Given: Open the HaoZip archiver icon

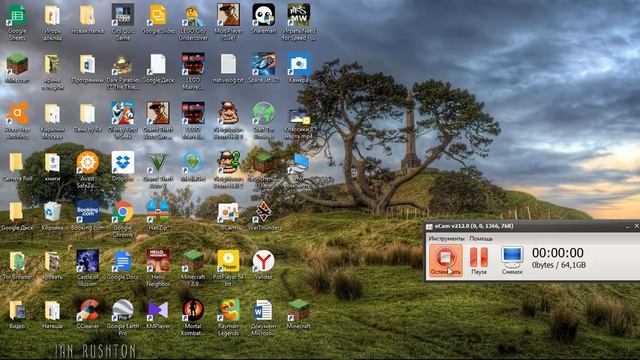Looking at the screenshot, I should 158,216.
